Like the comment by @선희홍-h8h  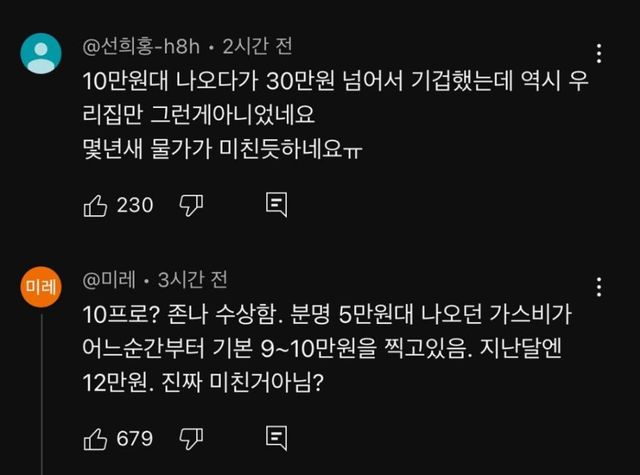coord(94,205)
